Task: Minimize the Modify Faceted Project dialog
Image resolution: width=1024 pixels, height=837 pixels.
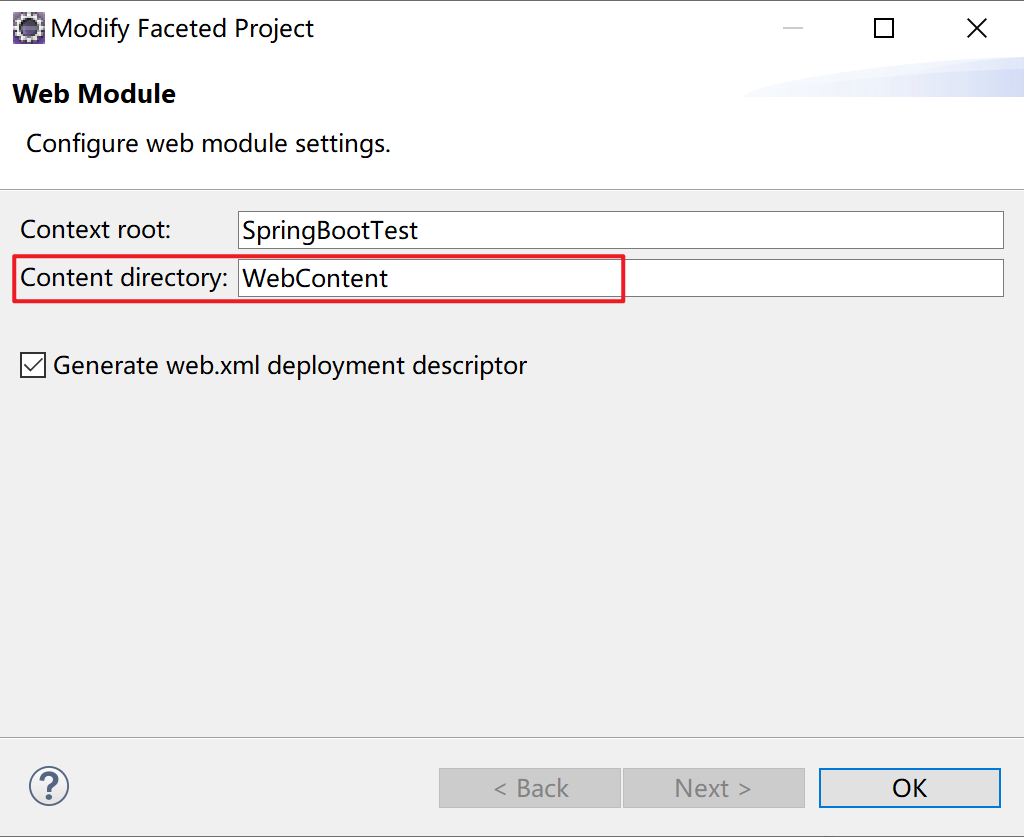Action: coord(793,28)
